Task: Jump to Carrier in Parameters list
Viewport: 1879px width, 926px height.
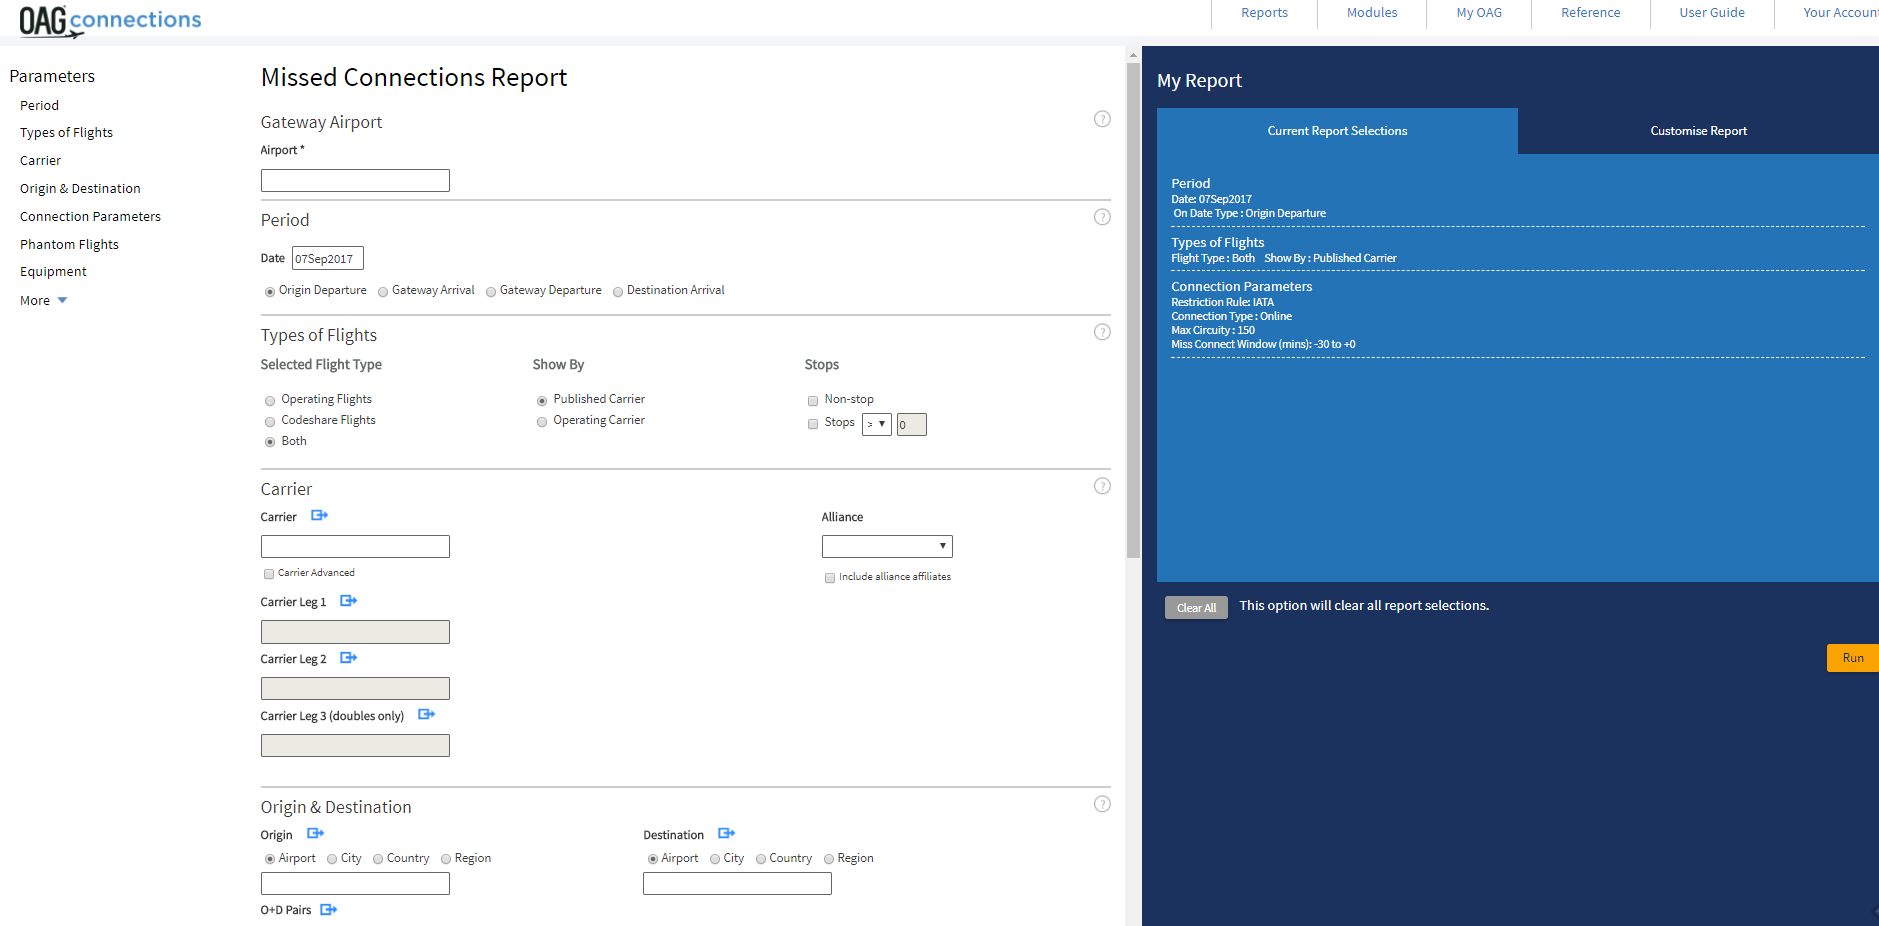Action: pyautogui.click(x=40, y=160)
